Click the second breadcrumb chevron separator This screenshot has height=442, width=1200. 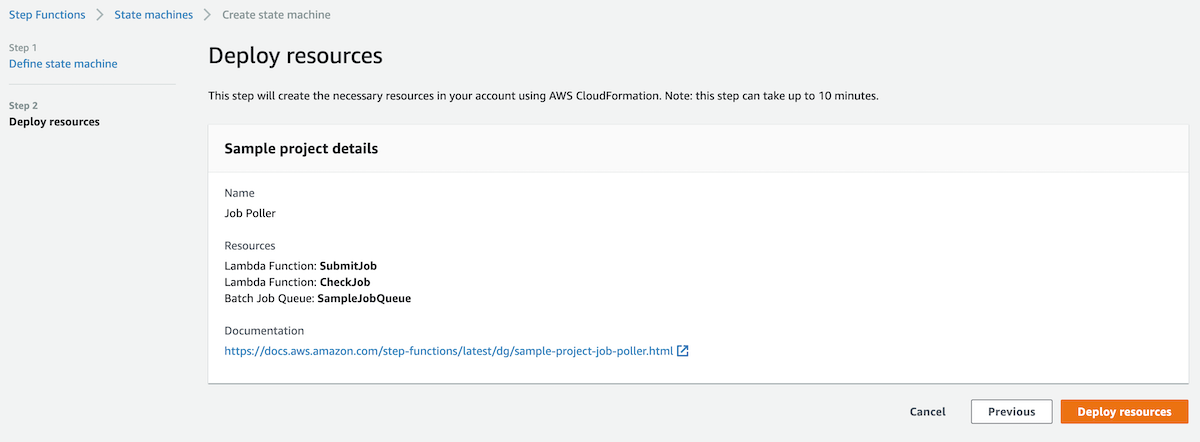click(207, 15)
